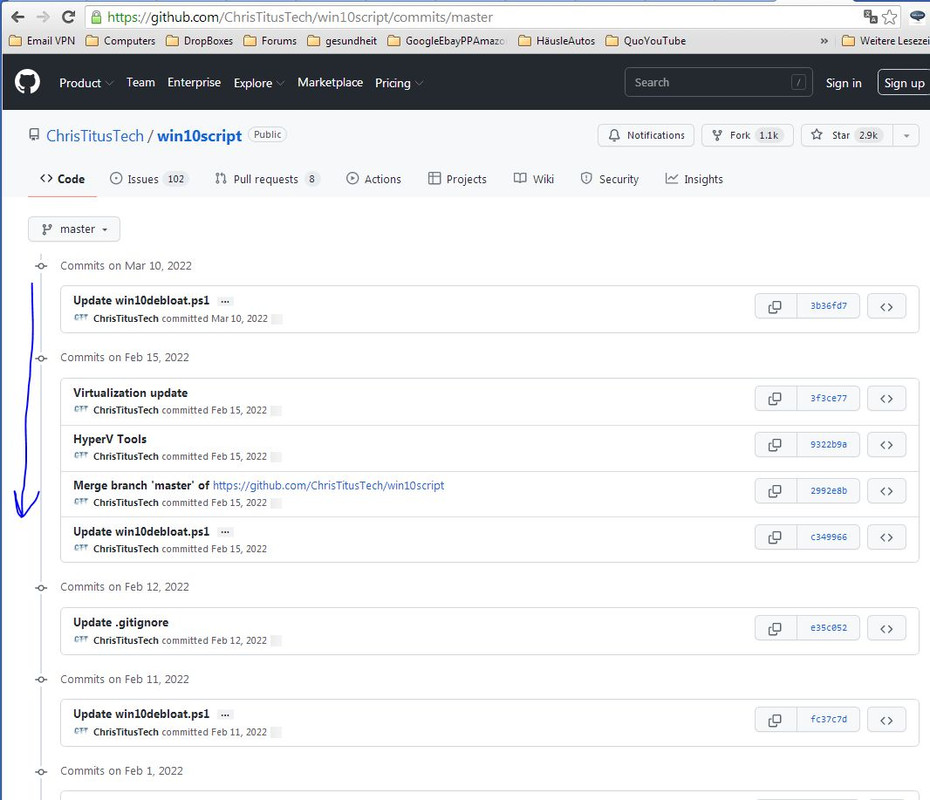The width and height of the screenshot is (930, 800).
Task: Open commit hash 3b36fd7
Action: [x=829, y=306]
